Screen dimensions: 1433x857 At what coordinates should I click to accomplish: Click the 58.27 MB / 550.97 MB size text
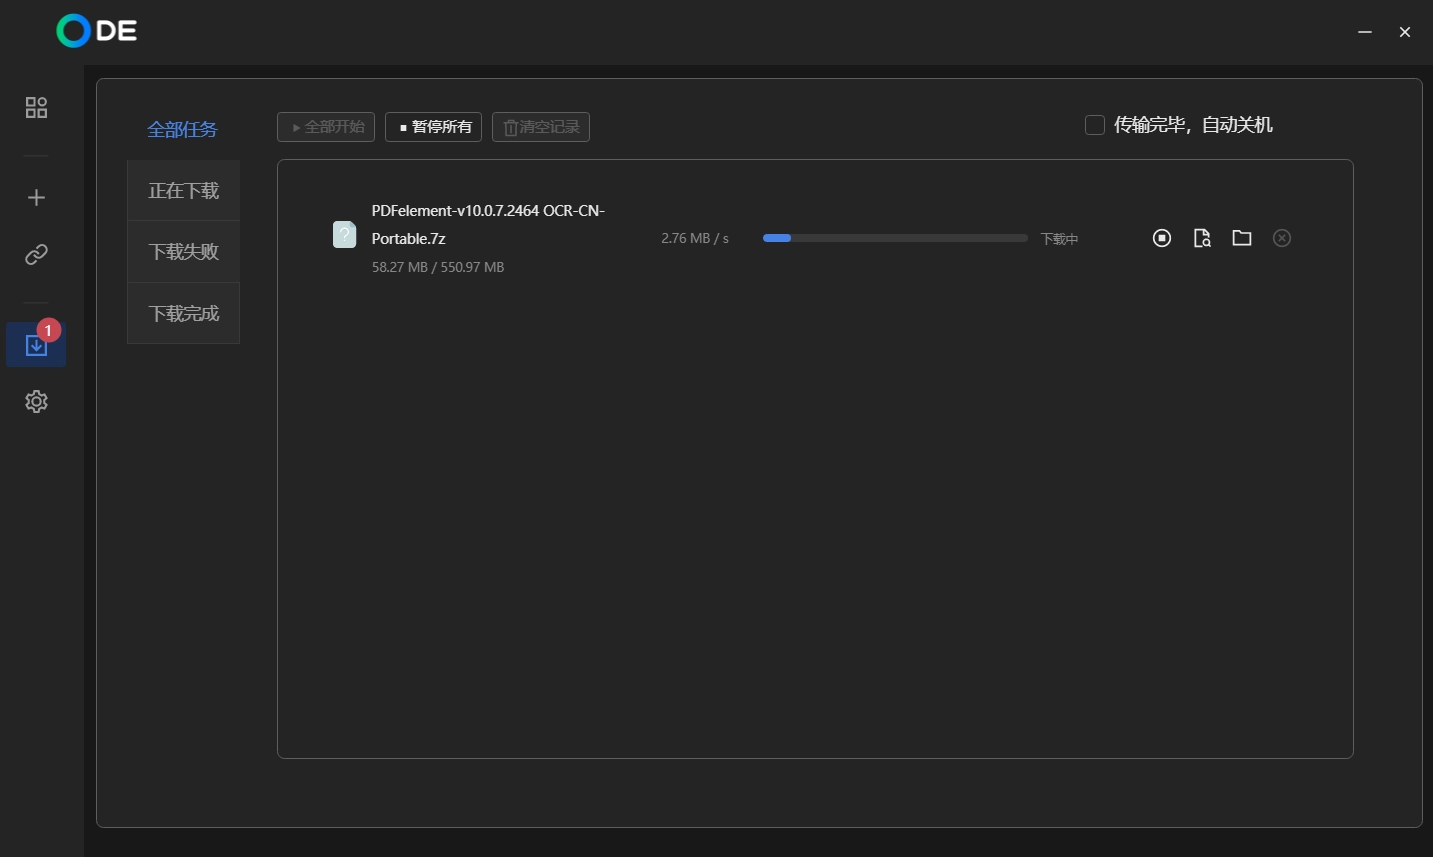click(x=438, y=267)
